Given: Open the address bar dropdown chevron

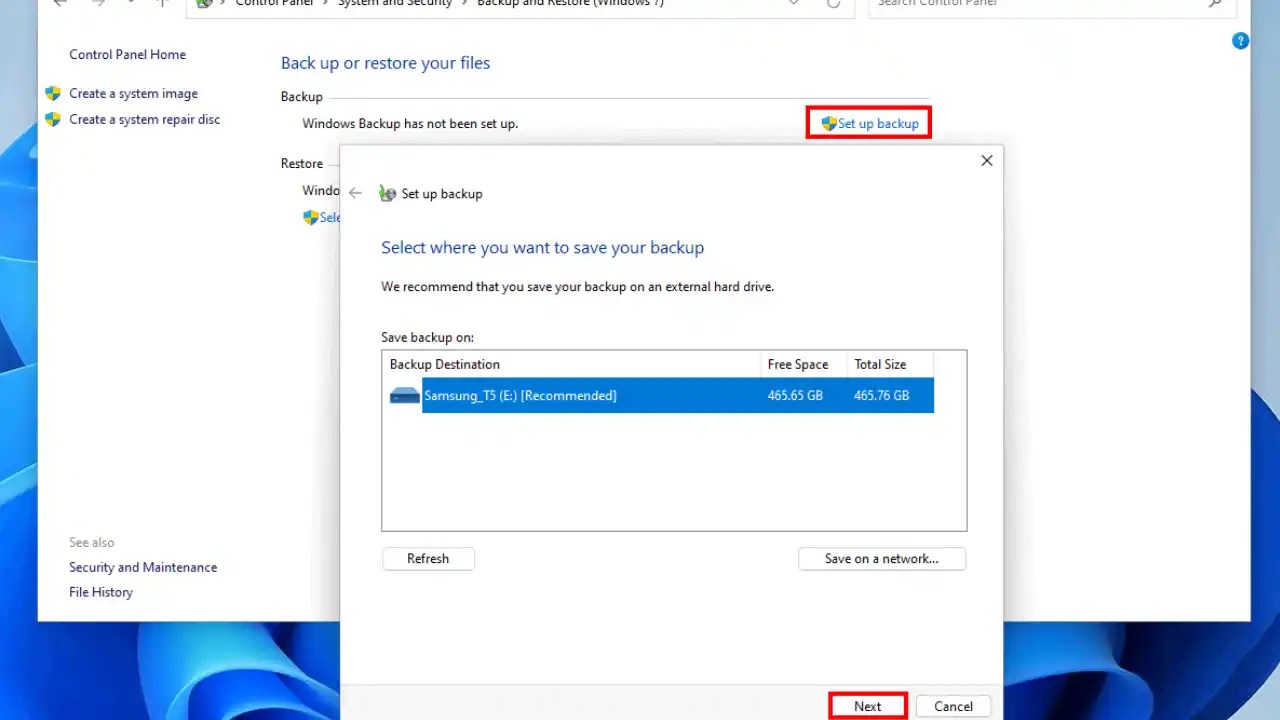Looking at the screenshot, I should pyautogui.click(x=793, y=4).
